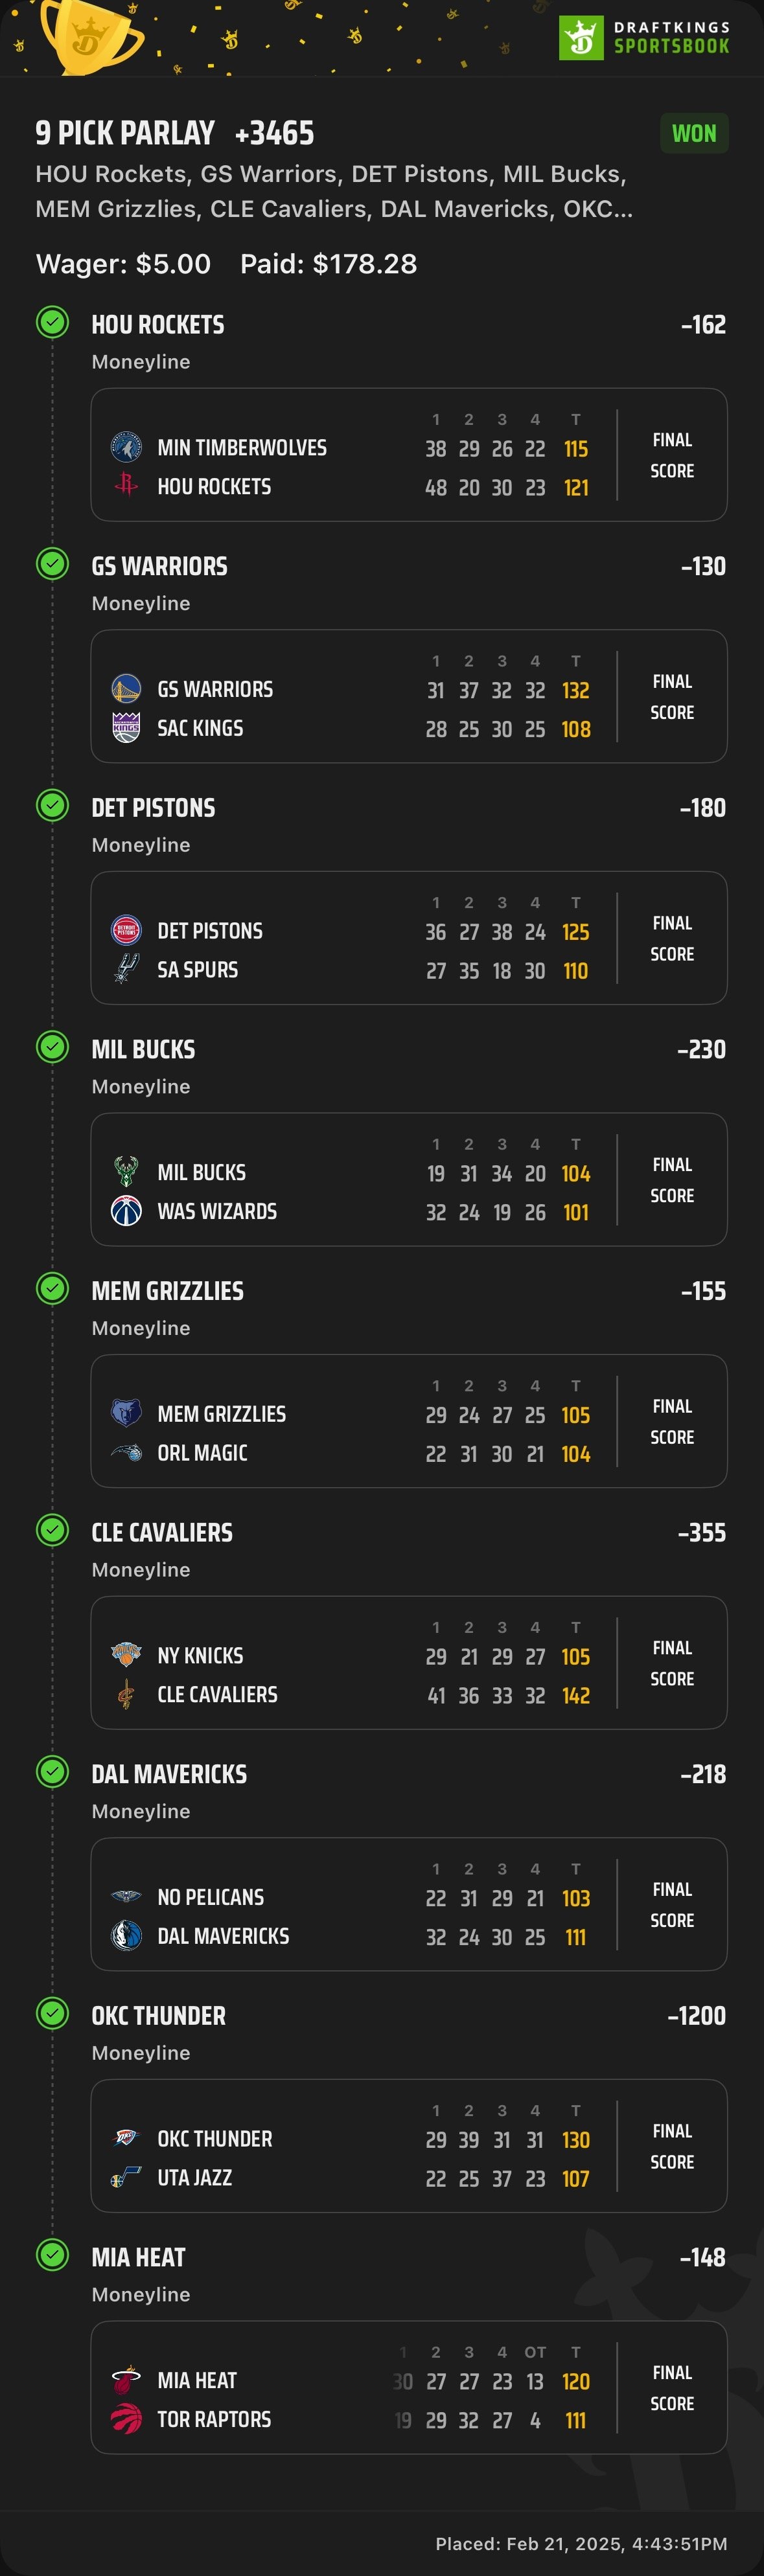Click the Sacramento Kings logo
The width and height of the screenshot is (764, 2576).
pos(126,727)
